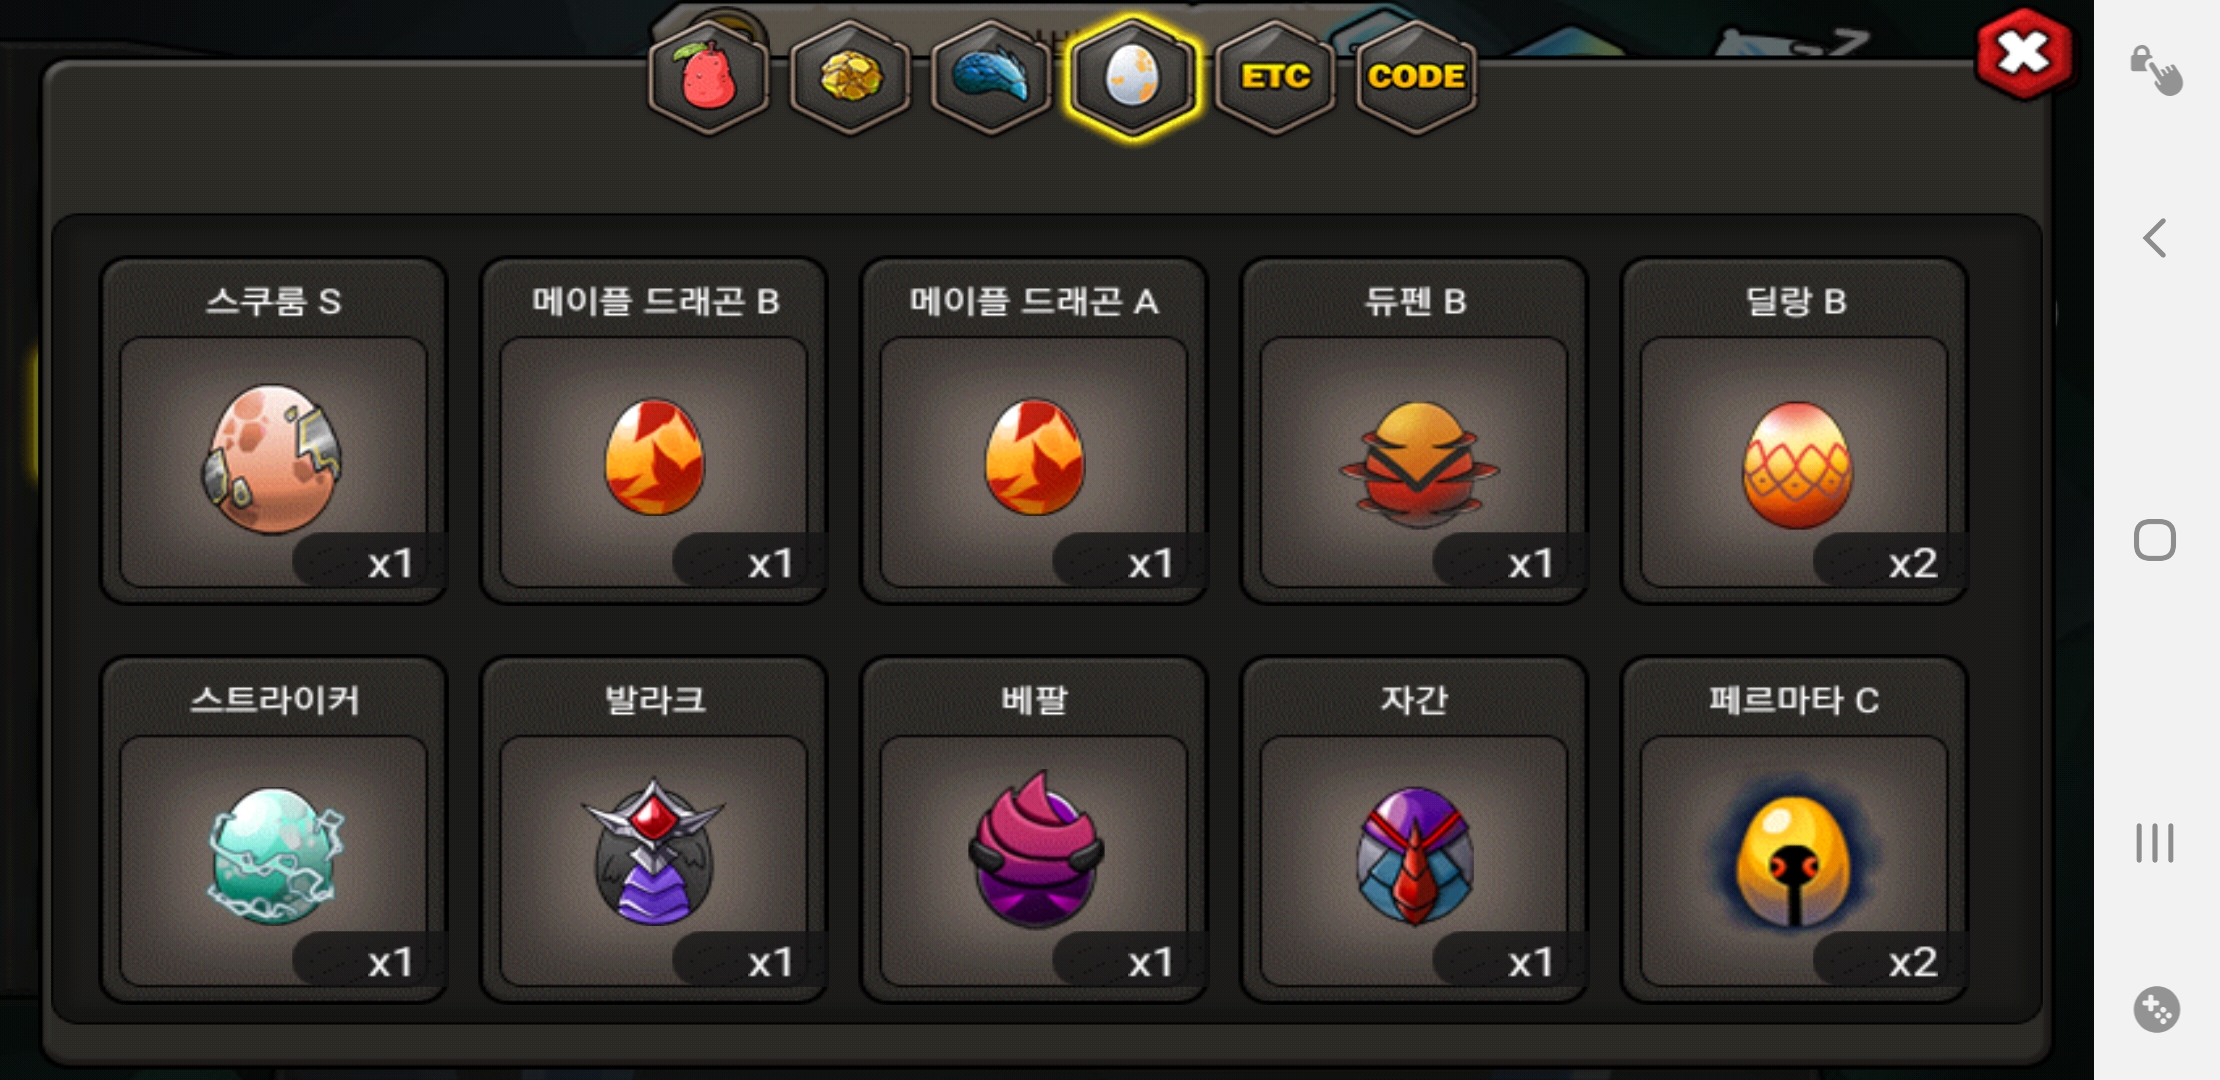The image size is (2220, 1080).
Task: Toggle the touch lock icon
Action: click(x=2156, y=70)
